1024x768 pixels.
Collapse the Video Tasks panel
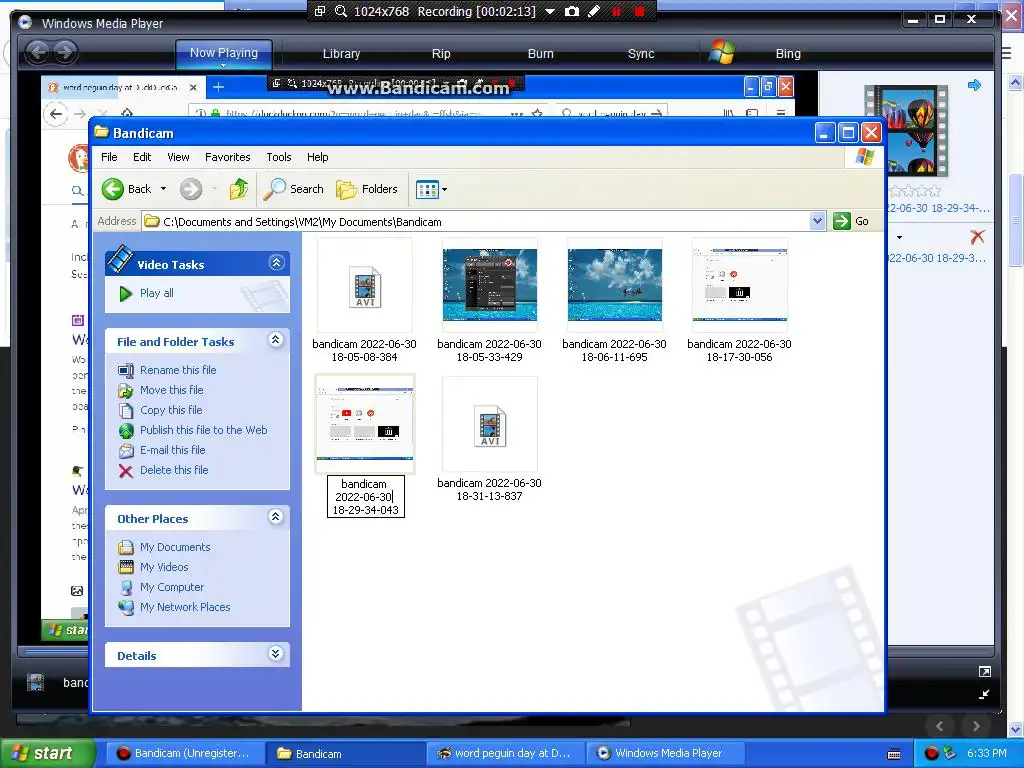(276, 263)
